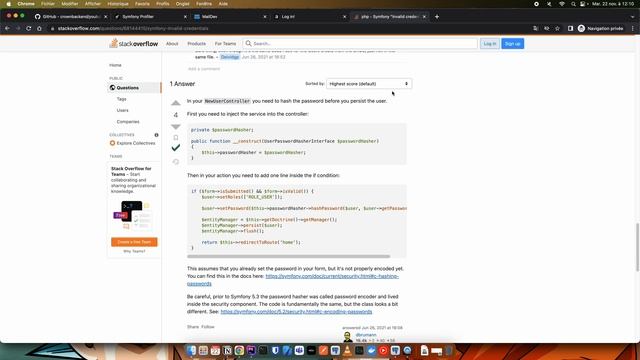Downvote the answer with the down arrow
Viewport: 640px width, 360px height.
176,127
